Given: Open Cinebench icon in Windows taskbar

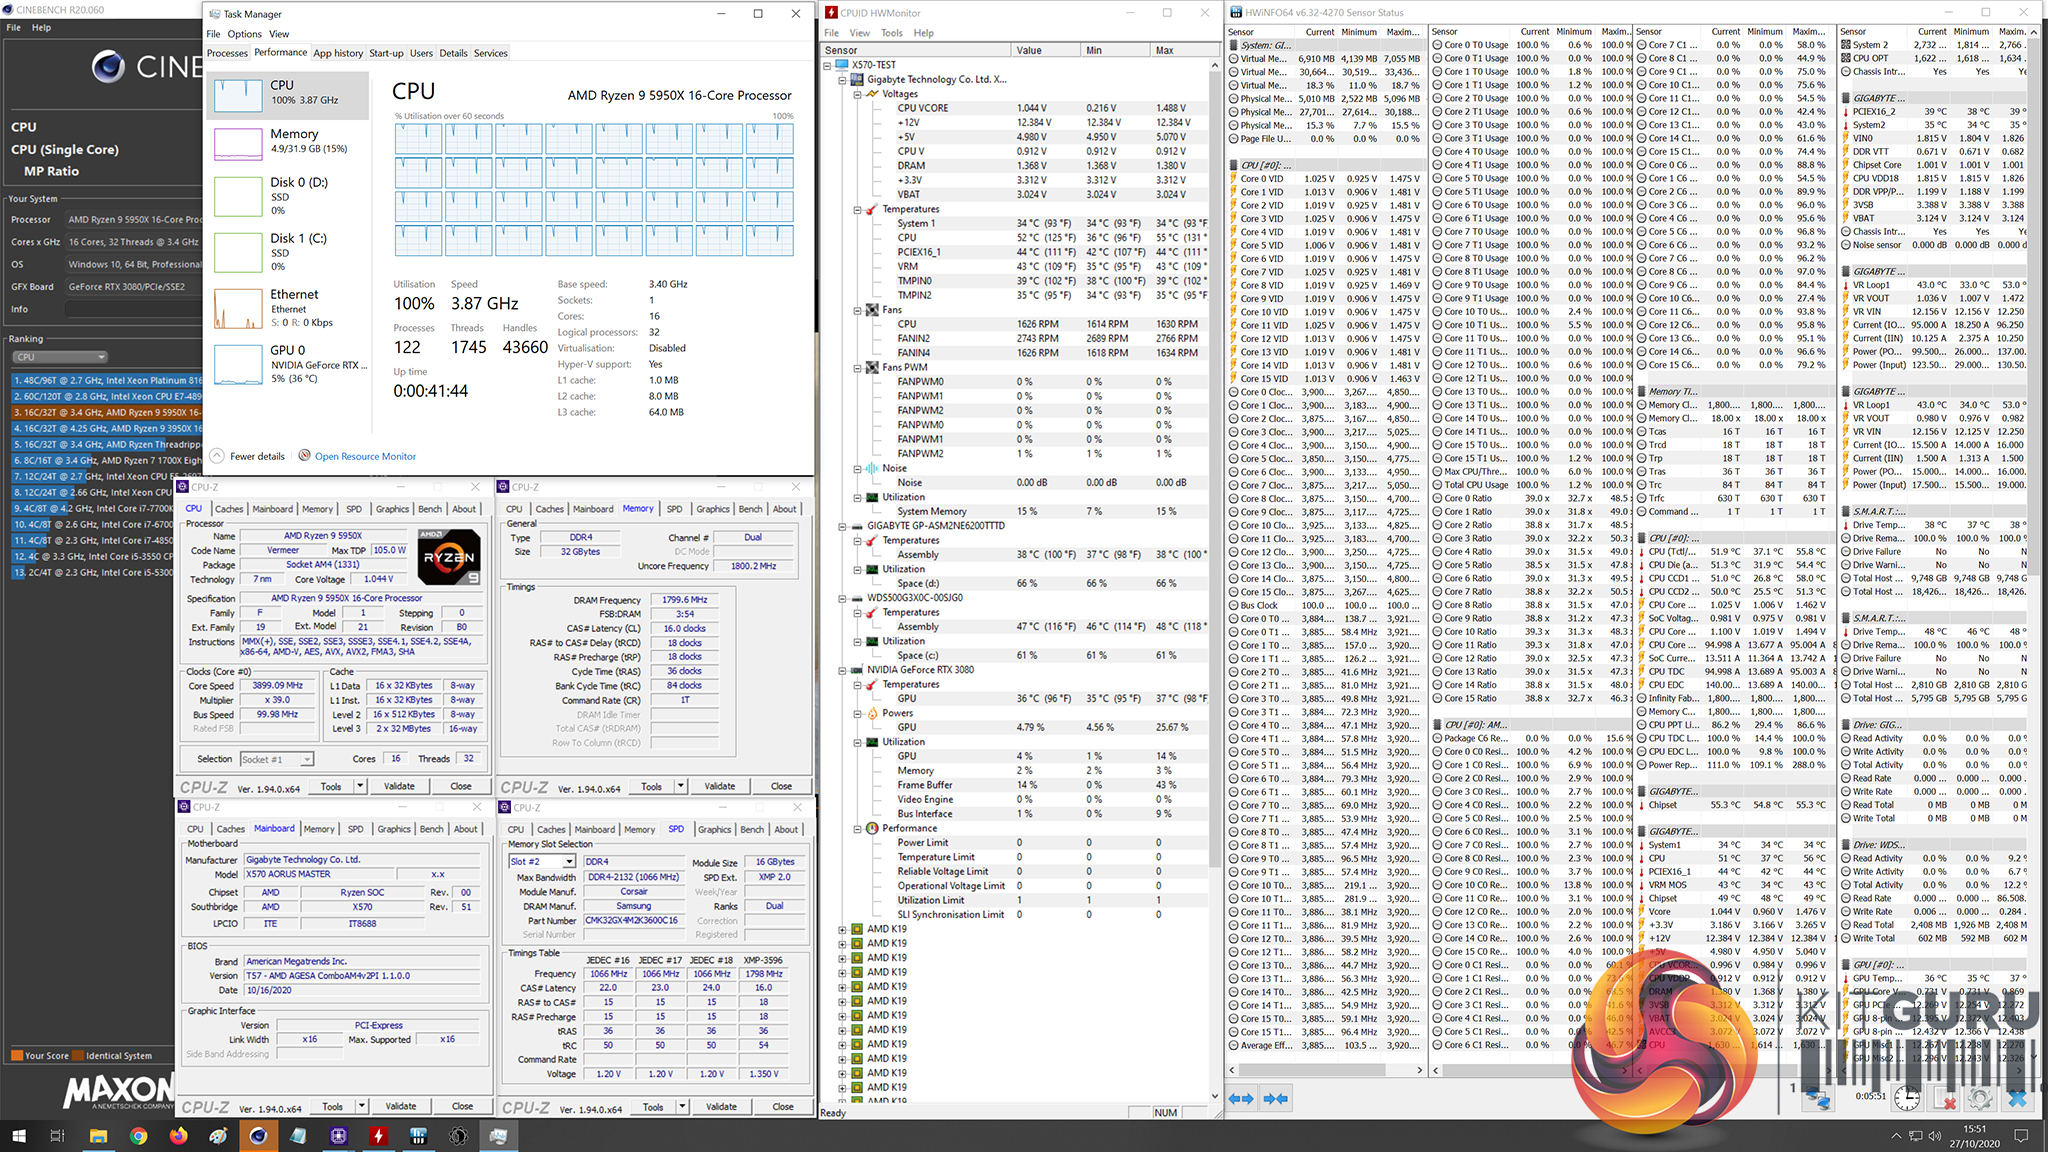Looking at the screenshot, I should click(258, 1136).
